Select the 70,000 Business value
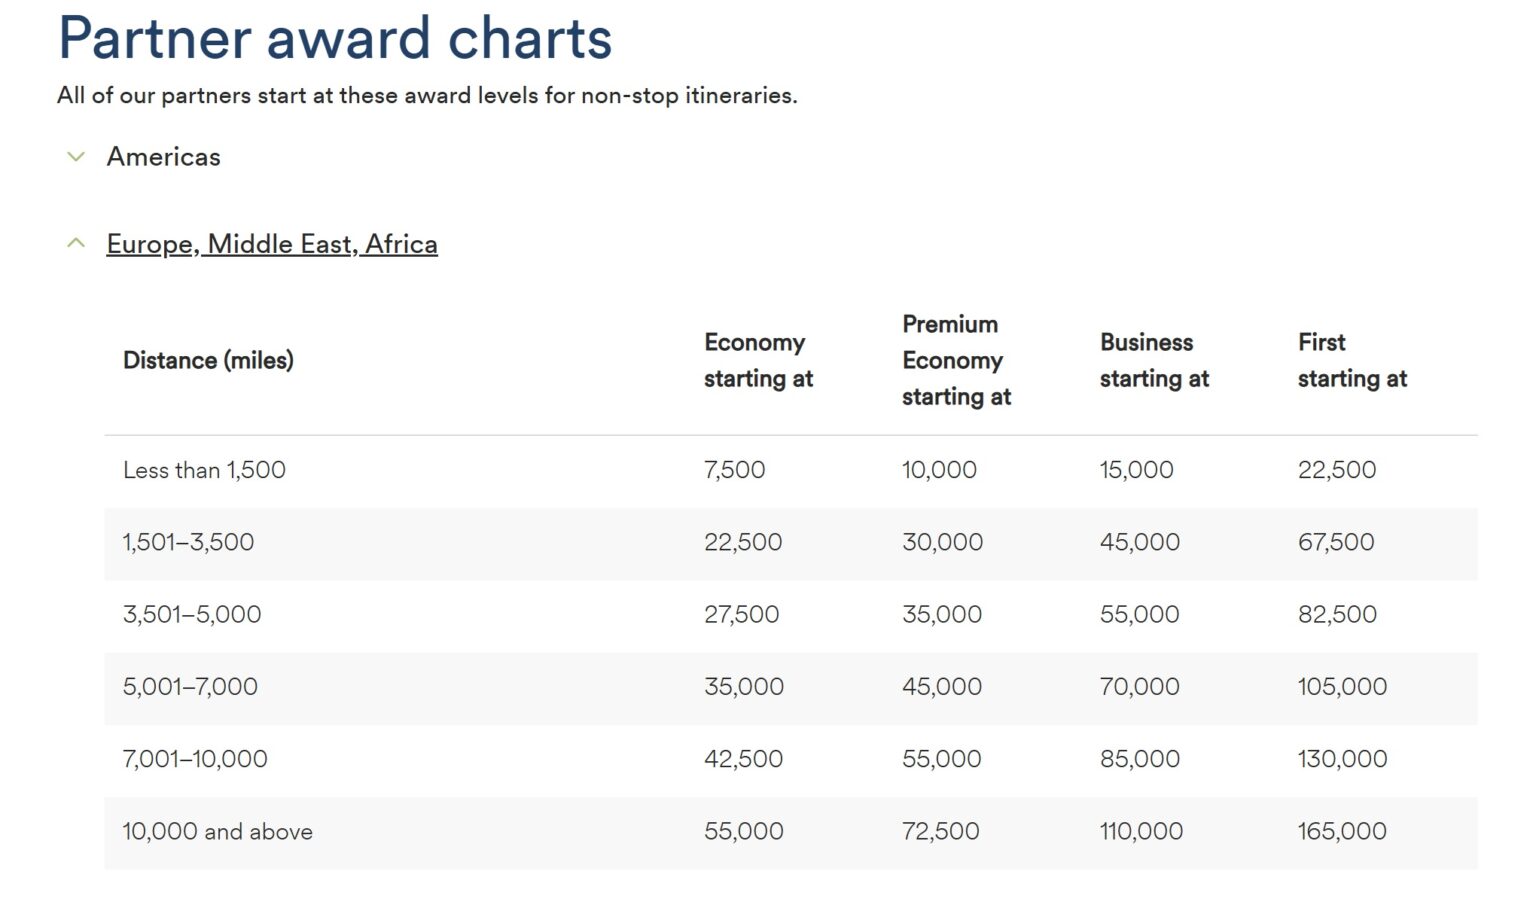 (x=1139, y=687)
